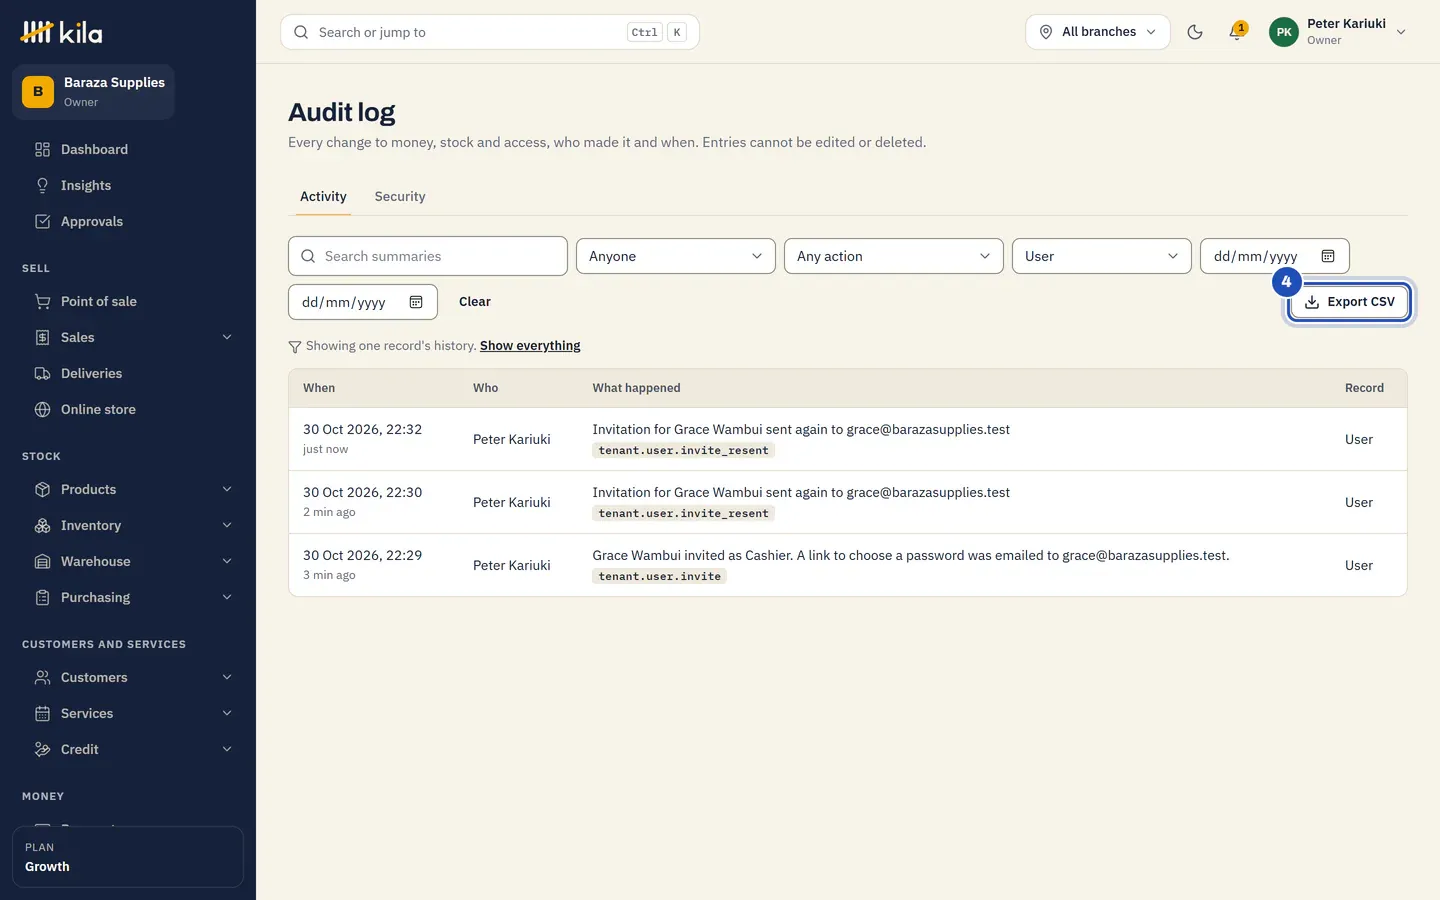Expand the Sales submenu
The image size is (1440, 900).
pos(227,337)
